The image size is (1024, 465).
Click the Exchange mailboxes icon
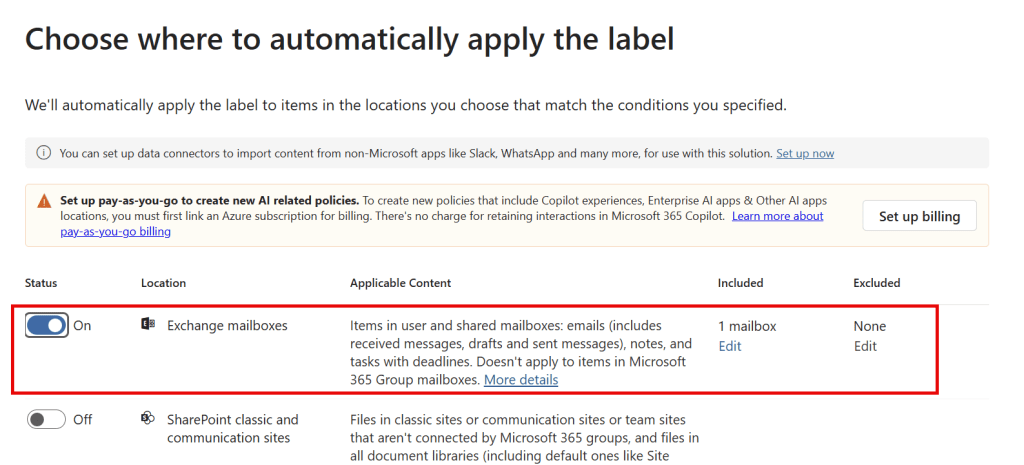point(148,325)
